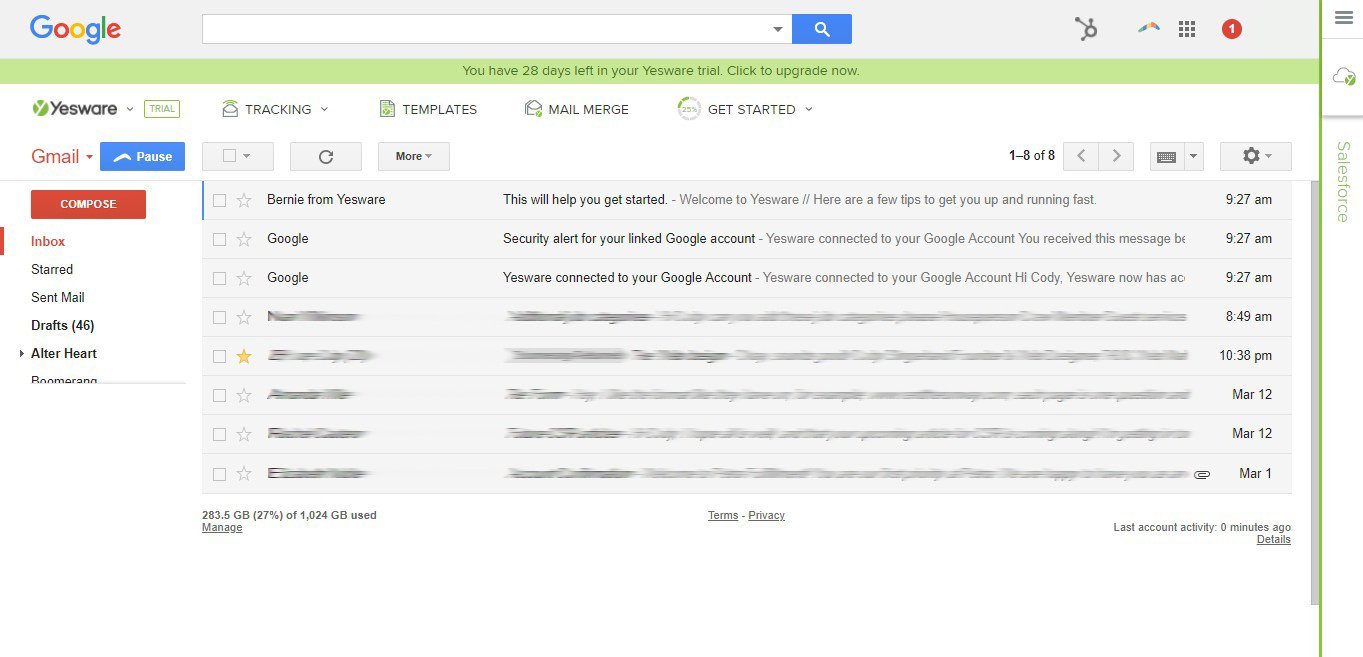Click the Yesware cloud sidebar icon
The image size is (1363, 657).
(x=1343, y=76)
